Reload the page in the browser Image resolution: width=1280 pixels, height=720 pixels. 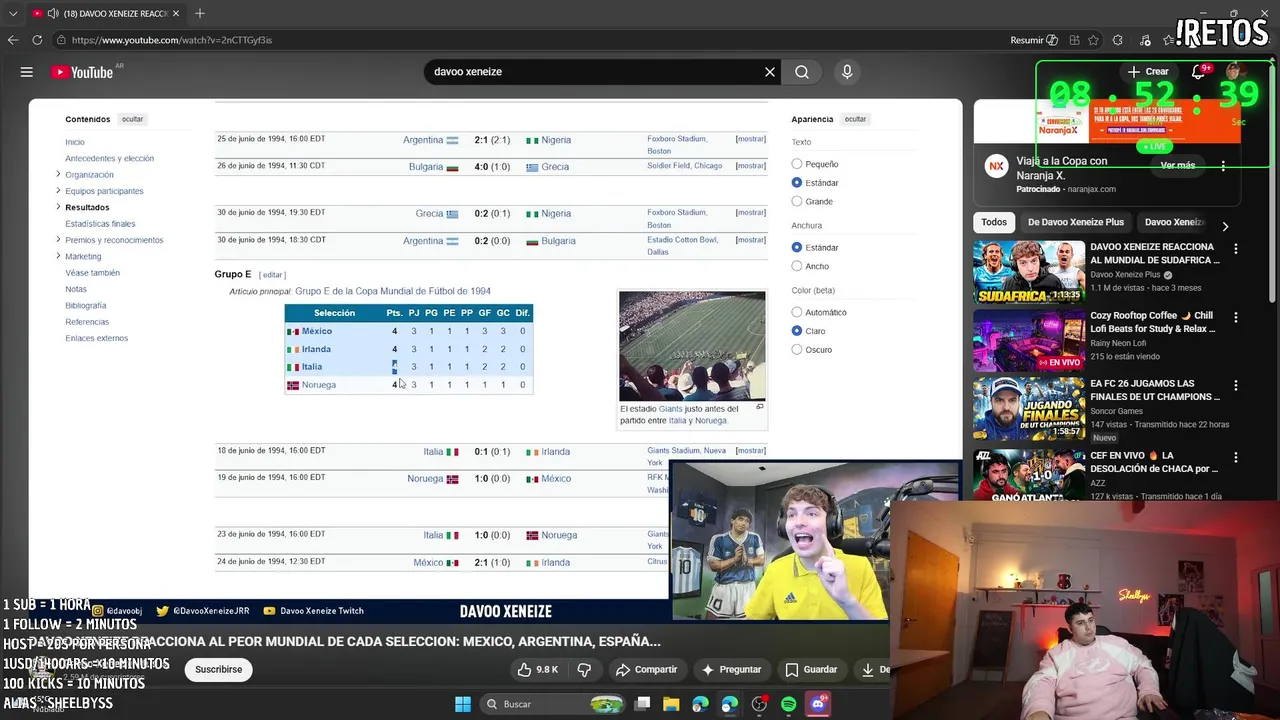(37, 40)
